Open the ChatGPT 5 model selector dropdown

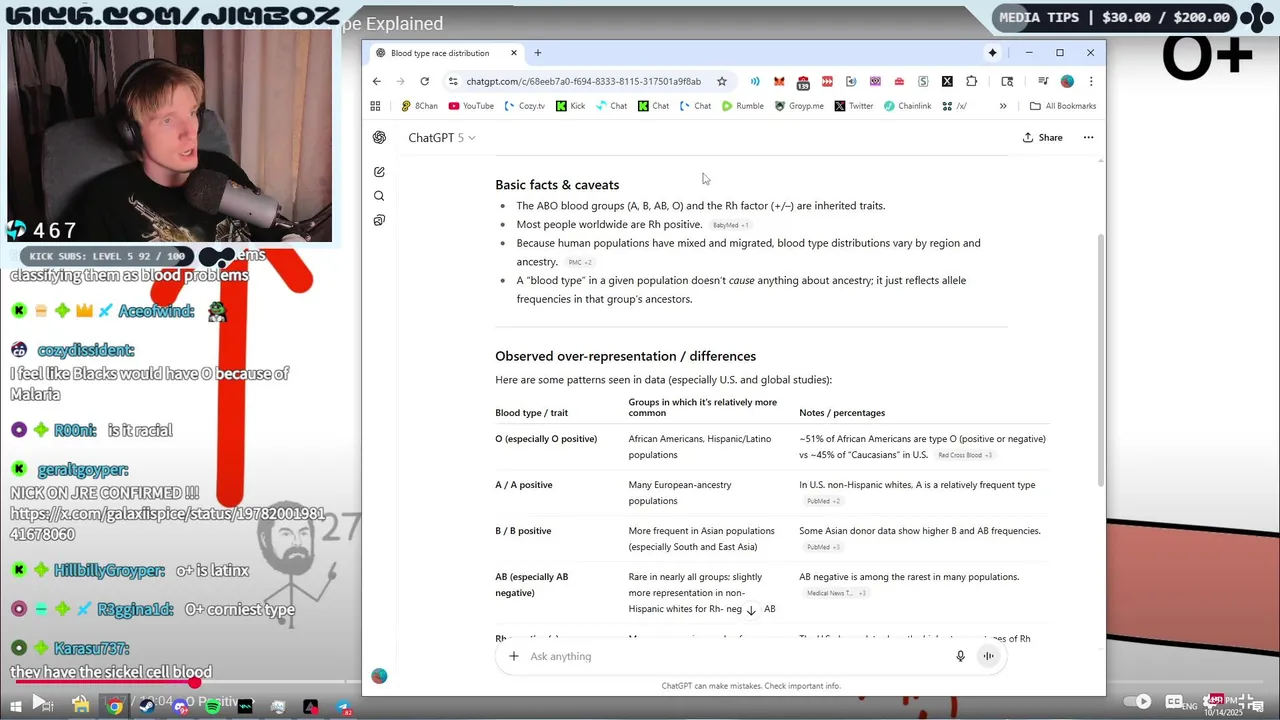[441, 138]
